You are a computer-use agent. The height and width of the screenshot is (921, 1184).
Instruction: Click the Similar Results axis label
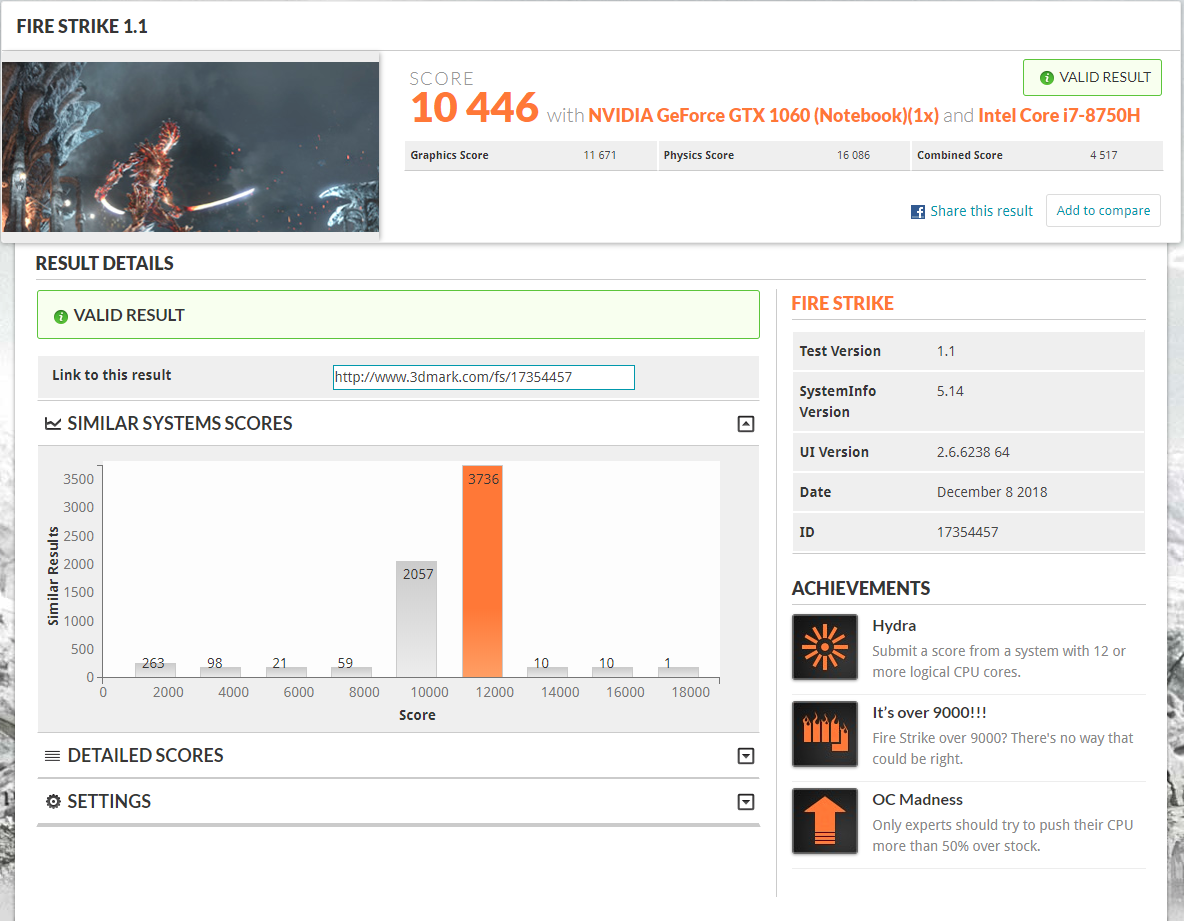point(53,576)
